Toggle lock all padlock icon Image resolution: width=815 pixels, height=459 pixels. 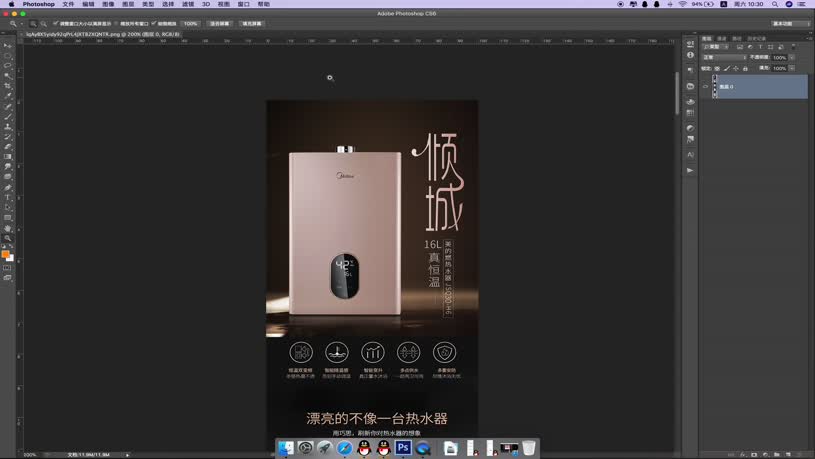[745, 69]
